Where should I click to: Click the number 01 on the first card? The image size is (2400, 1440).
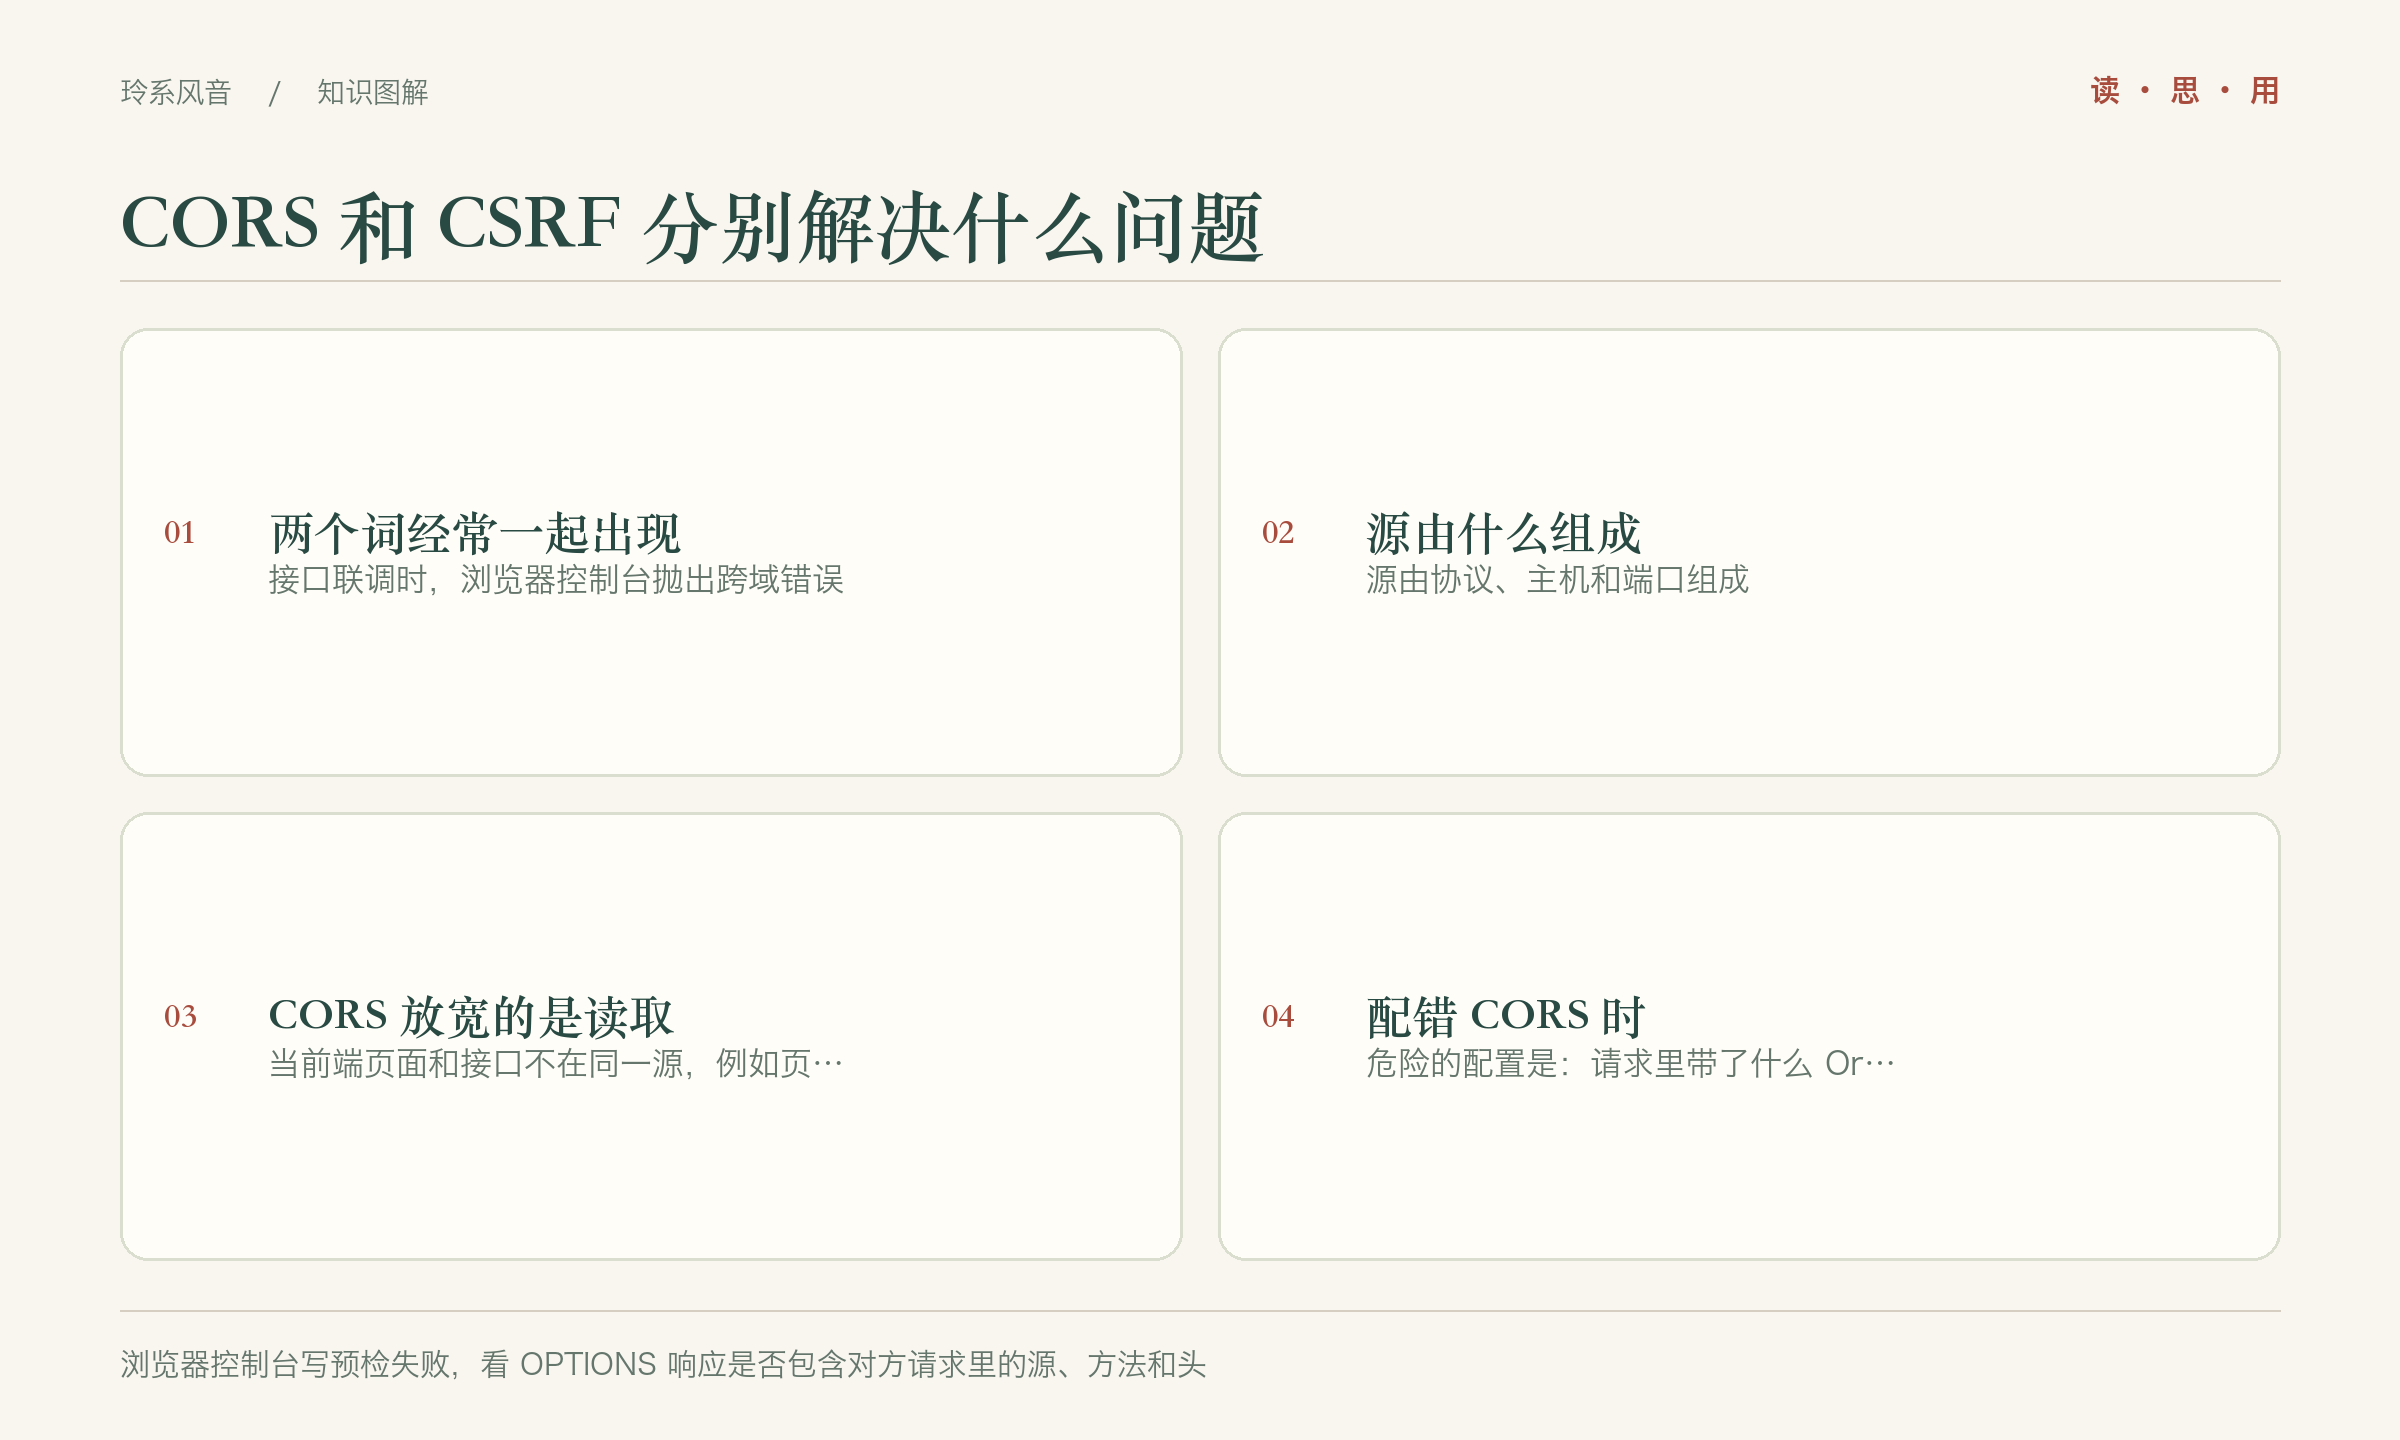point(180,532)
